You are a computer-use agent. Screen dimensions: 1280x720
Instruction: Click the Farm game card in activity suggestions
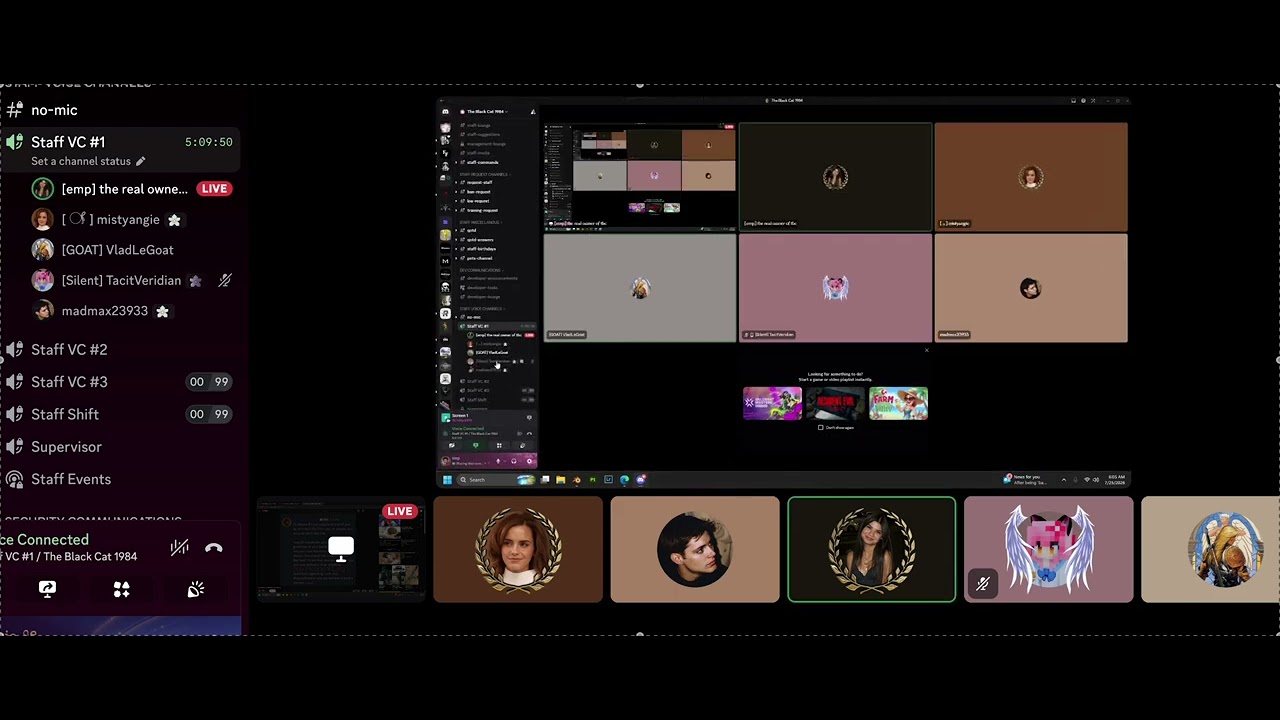click(898, 404)
